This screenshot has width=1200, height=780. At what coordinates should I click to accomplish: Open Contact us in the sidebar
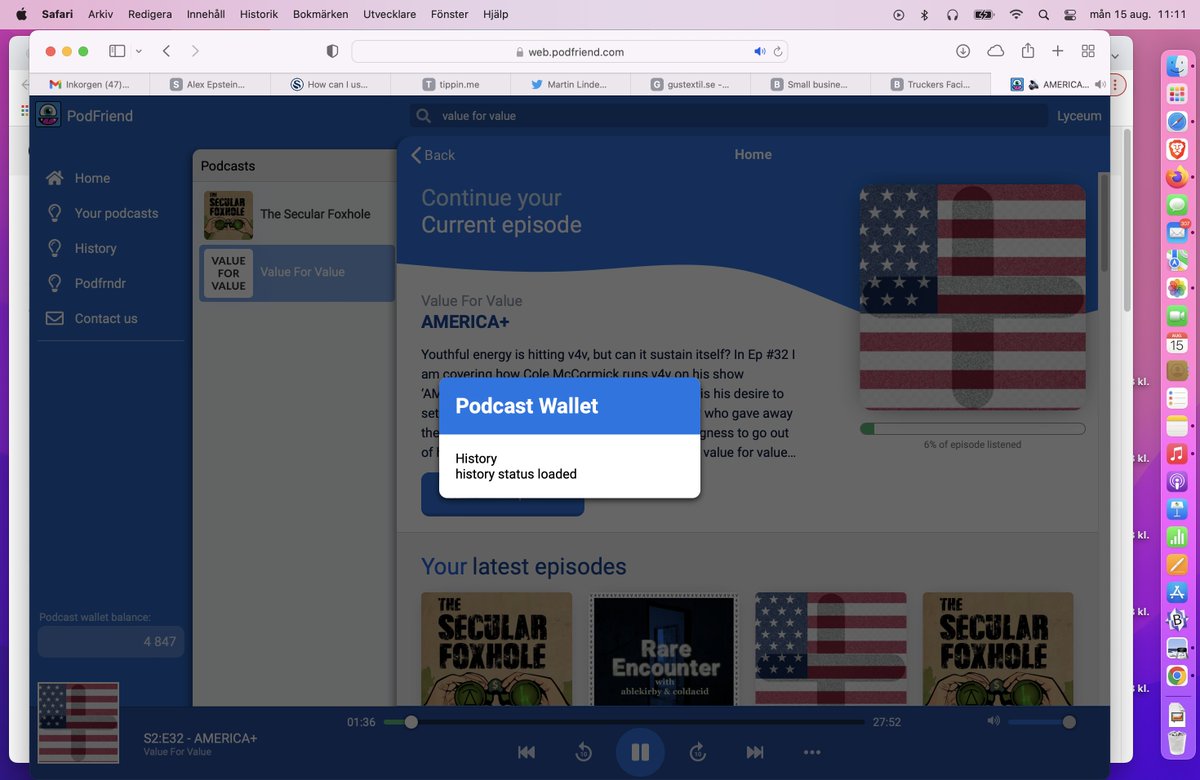[92, 318]
